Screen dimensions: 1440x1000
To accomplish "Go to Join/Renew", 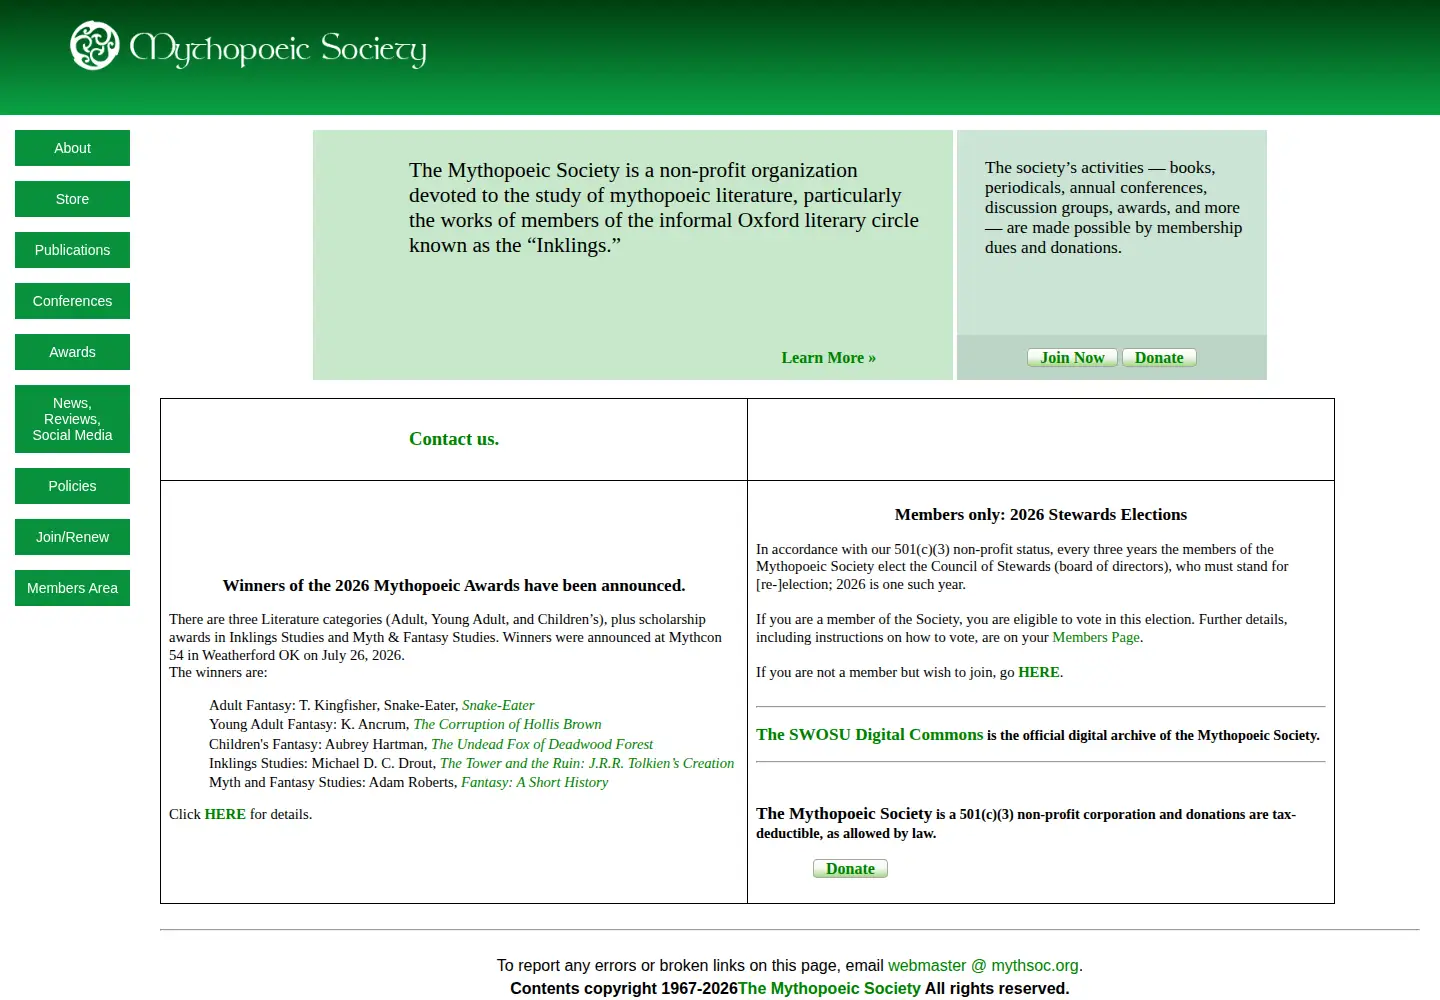I will point(72,537).
